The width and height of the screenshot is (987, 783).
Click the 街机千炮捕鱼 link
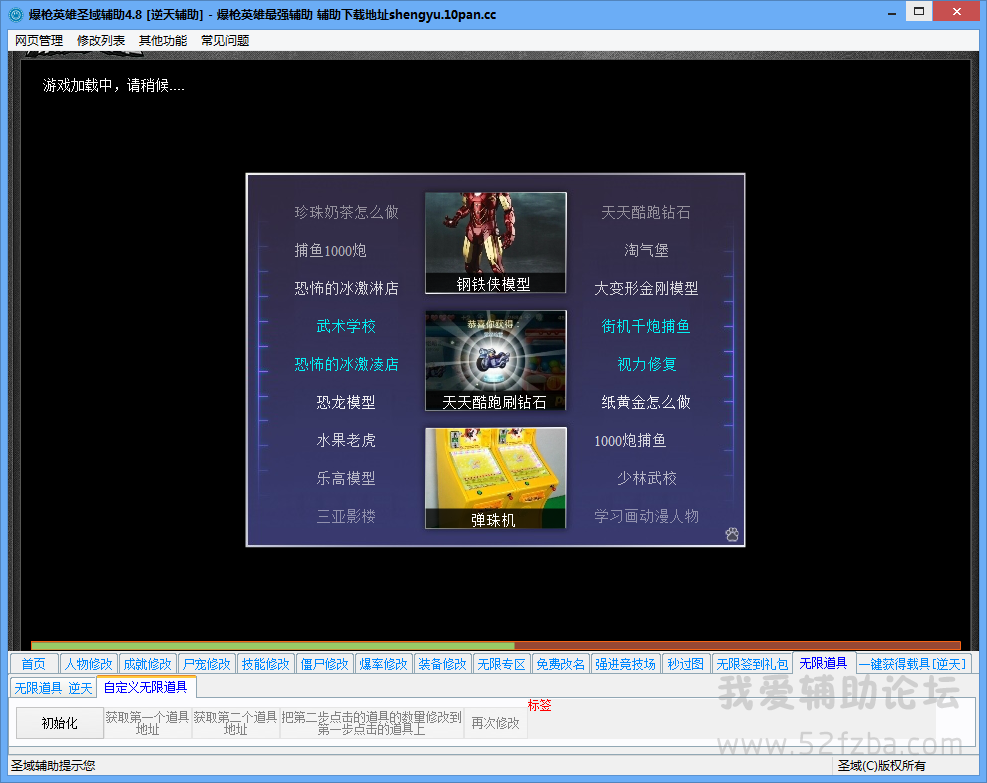(646, 326)
